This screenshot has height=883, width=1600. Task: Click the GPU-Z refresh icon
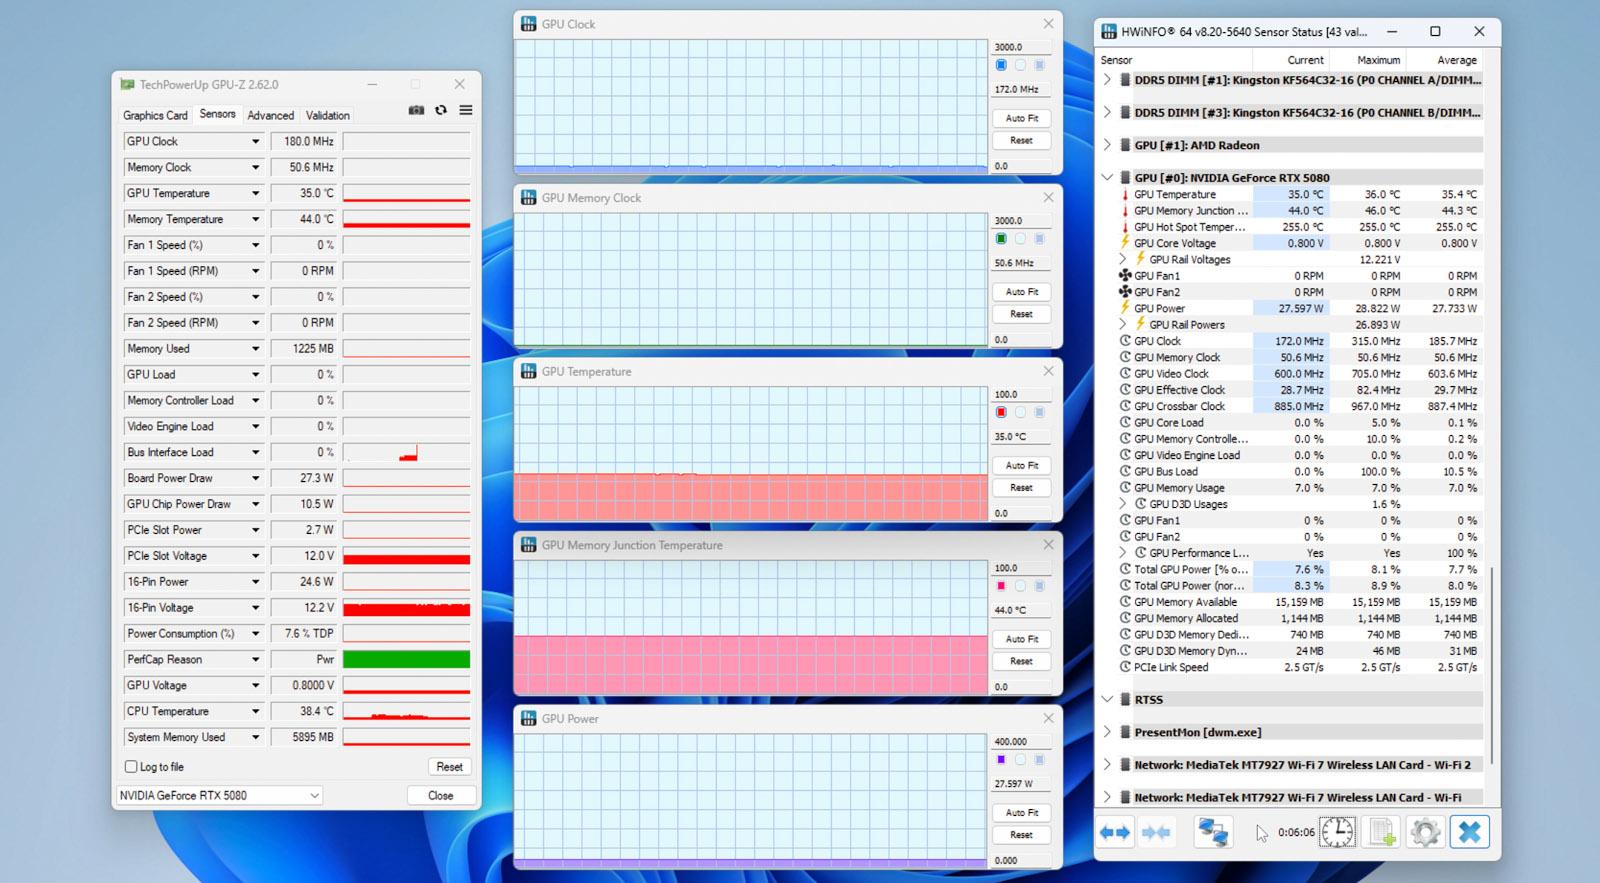tap(441, 110)
